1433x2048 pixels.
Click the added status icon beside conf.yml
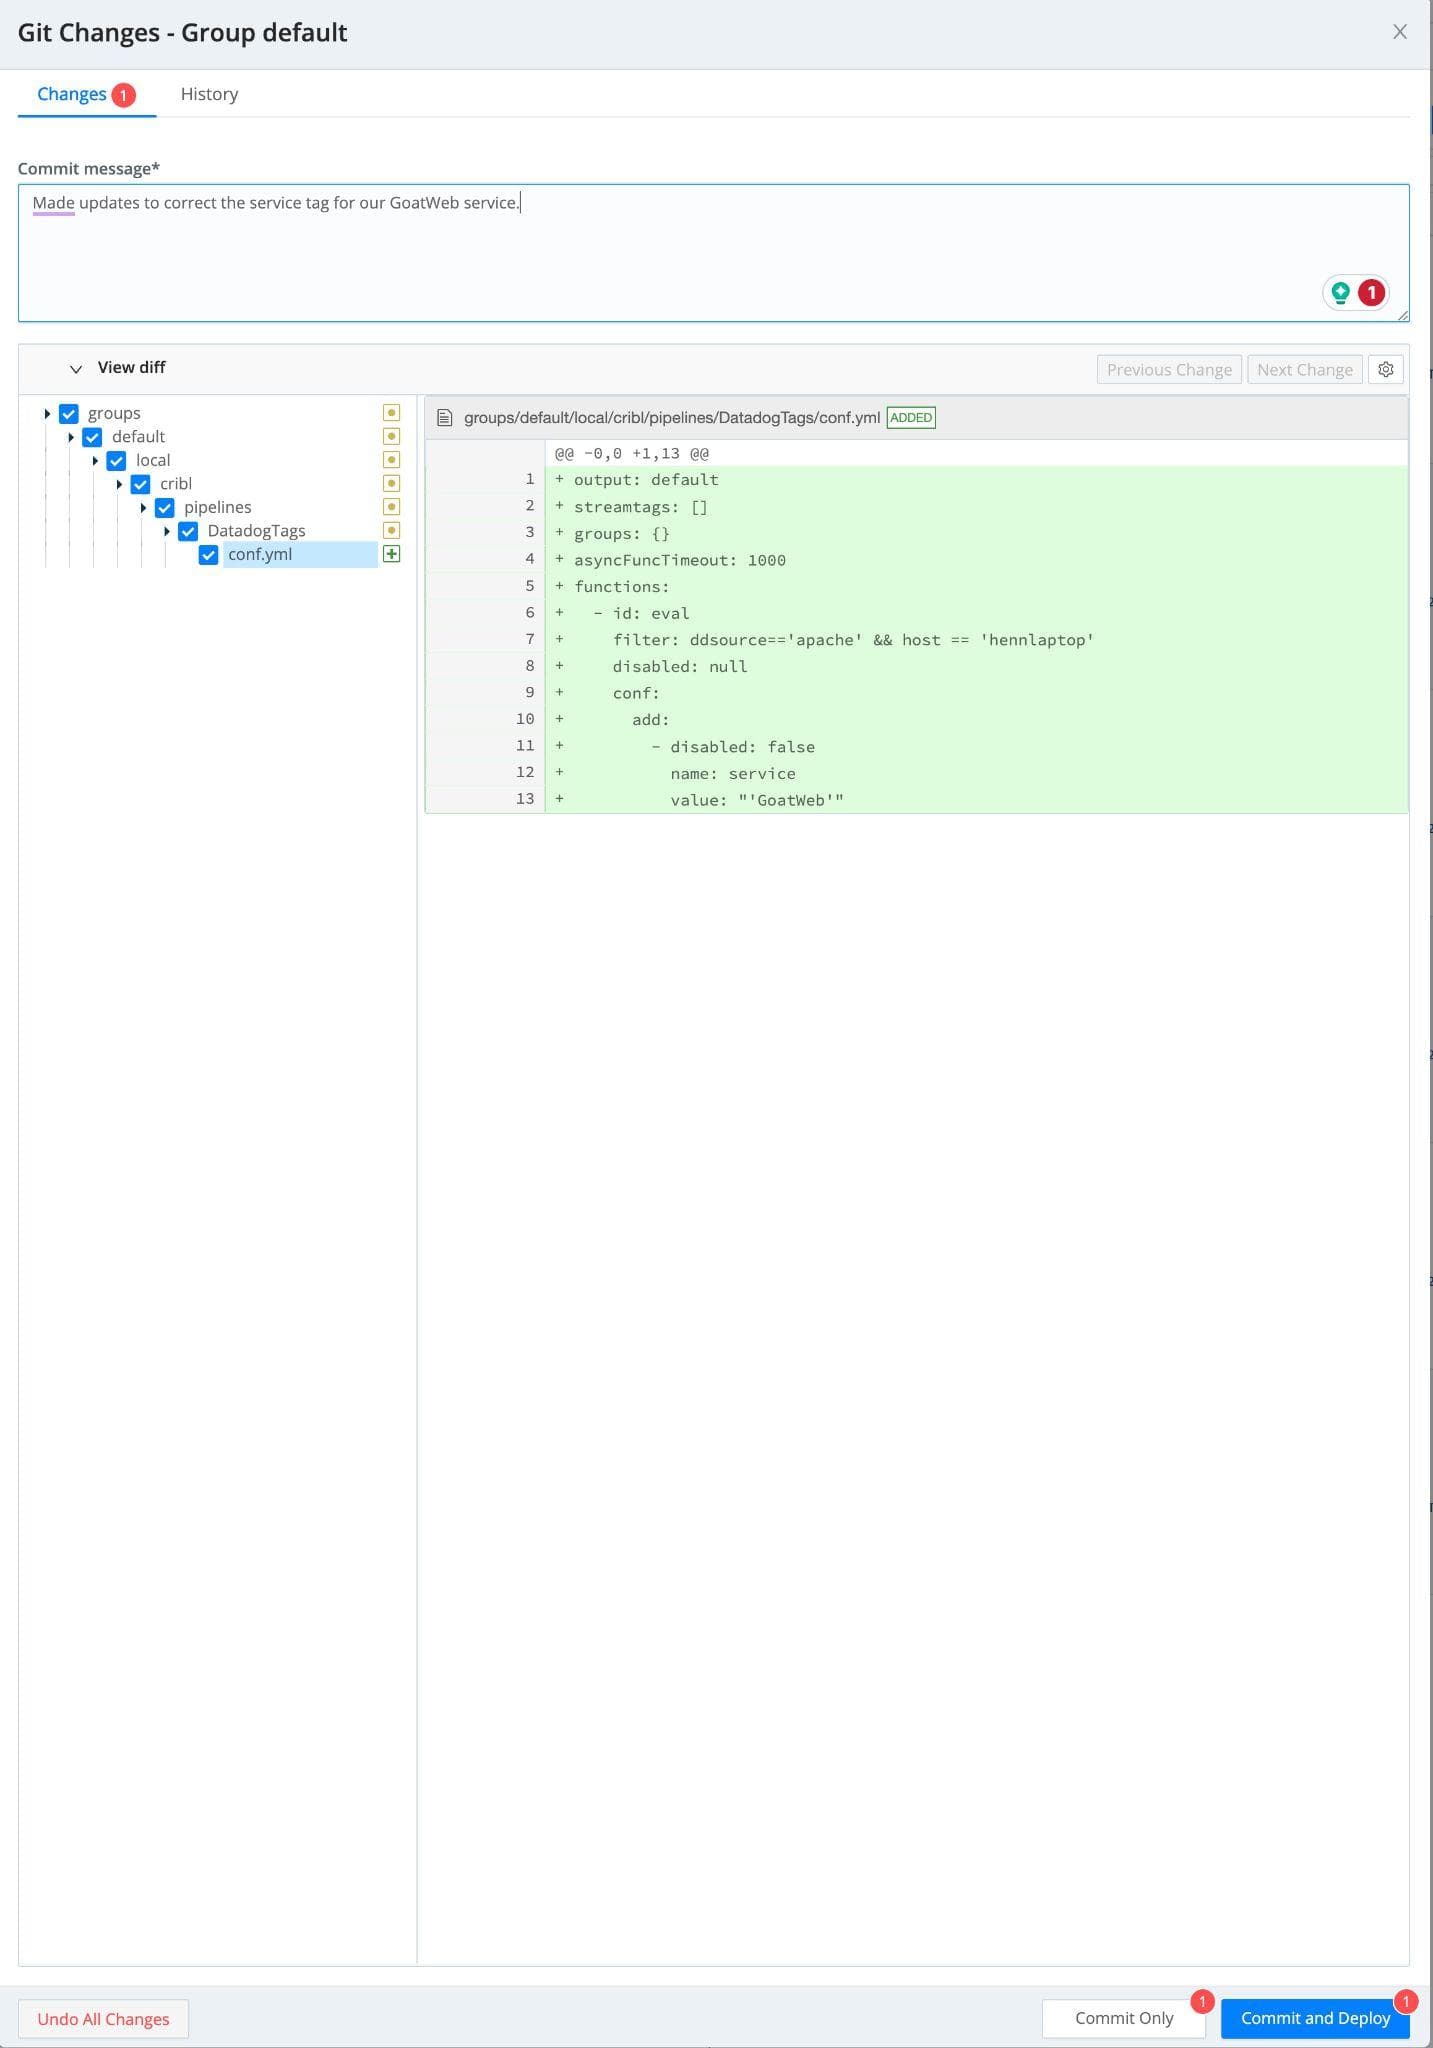point(391,554)
